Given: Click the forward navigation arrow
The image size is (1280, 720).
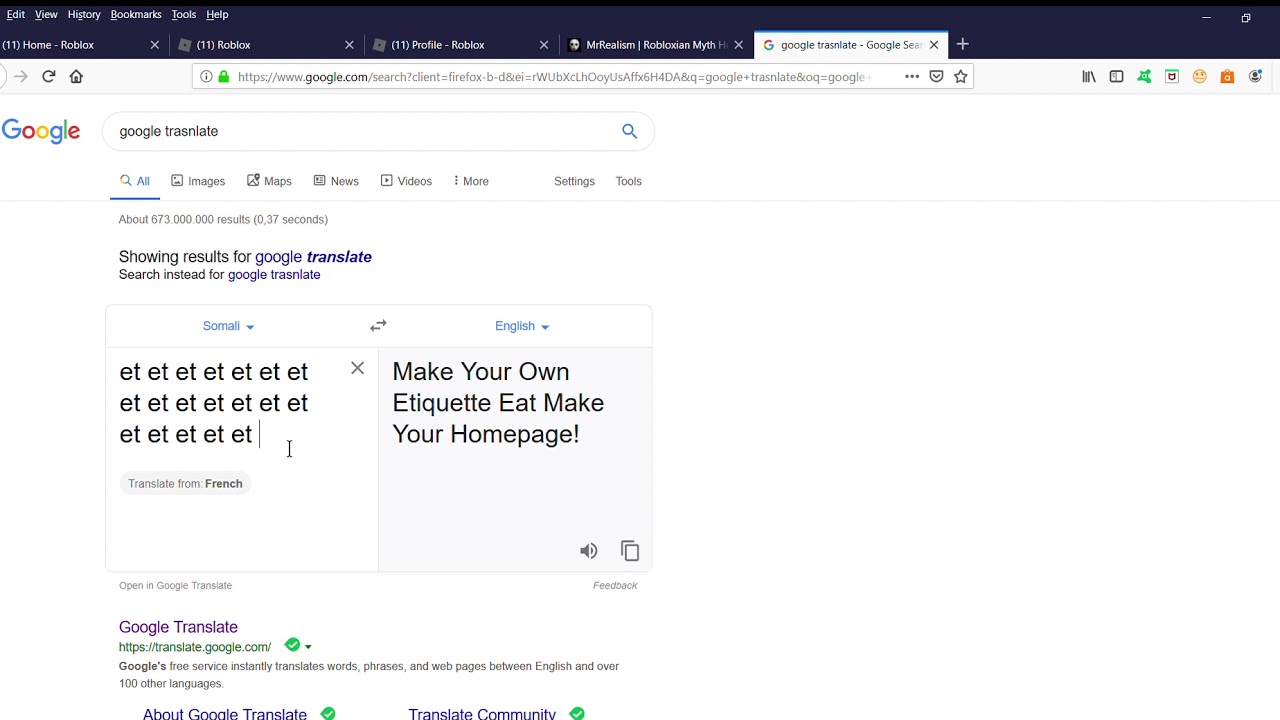Looking at the screenshot, I should (x=20, y=76).
